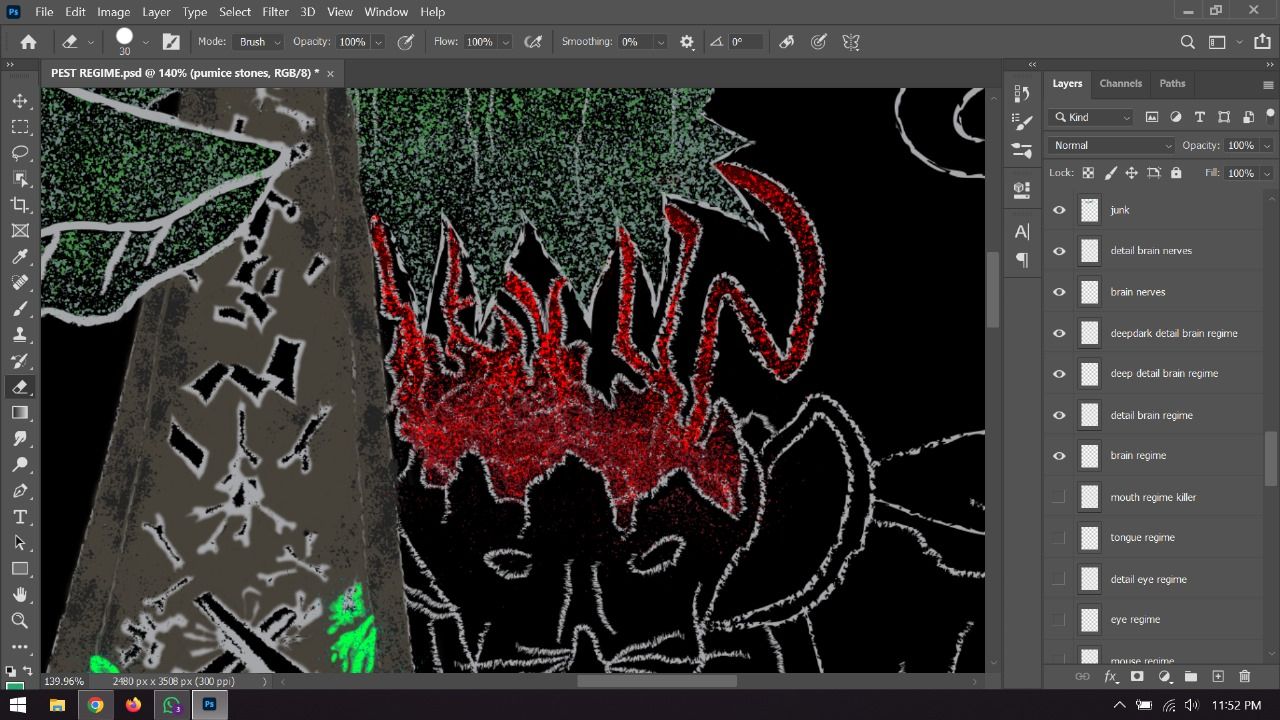Select the Eyedropper tool
1280x720 pixels.
tap(20, 257)
